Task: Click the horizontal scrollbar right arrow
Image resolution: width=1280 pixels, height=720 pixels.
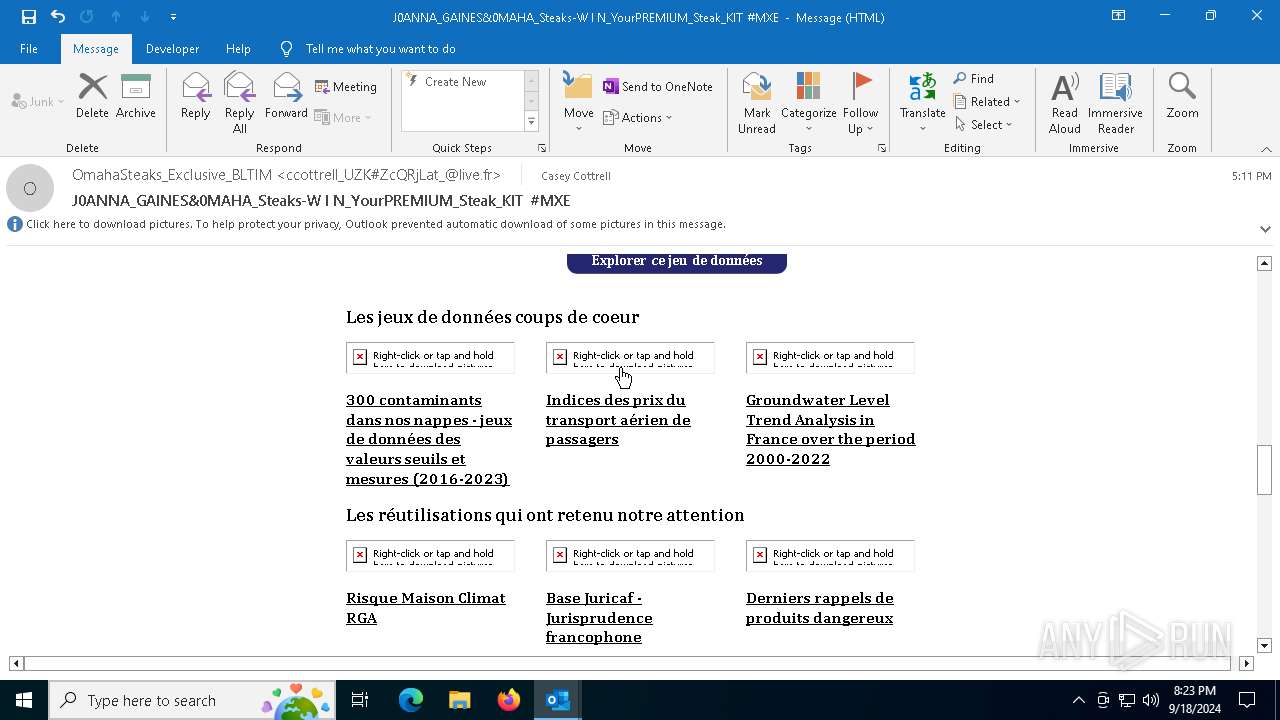Action: point(1246,663)
